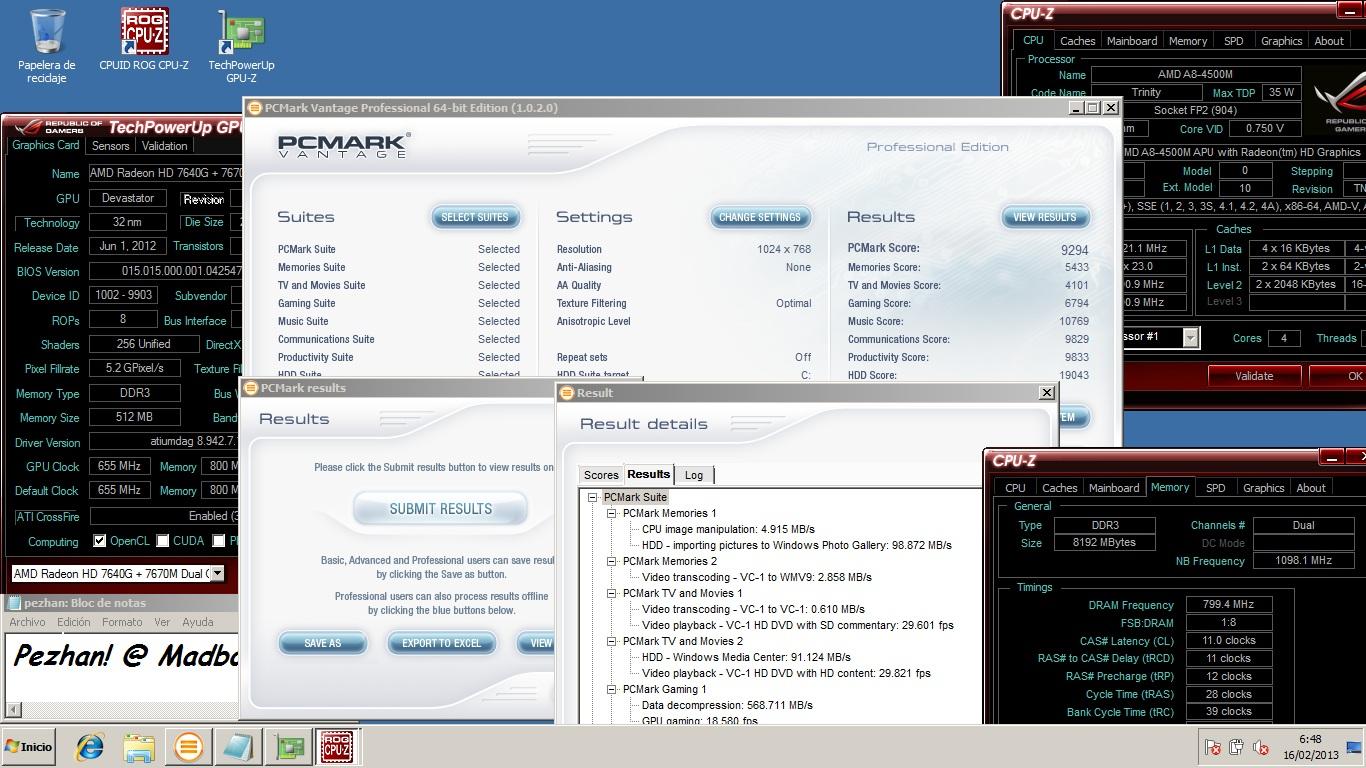This screenshot has height=768, width=1366.
Task: Click the Result window title icon
Action: pyautogui.click(x=567, y=393)
